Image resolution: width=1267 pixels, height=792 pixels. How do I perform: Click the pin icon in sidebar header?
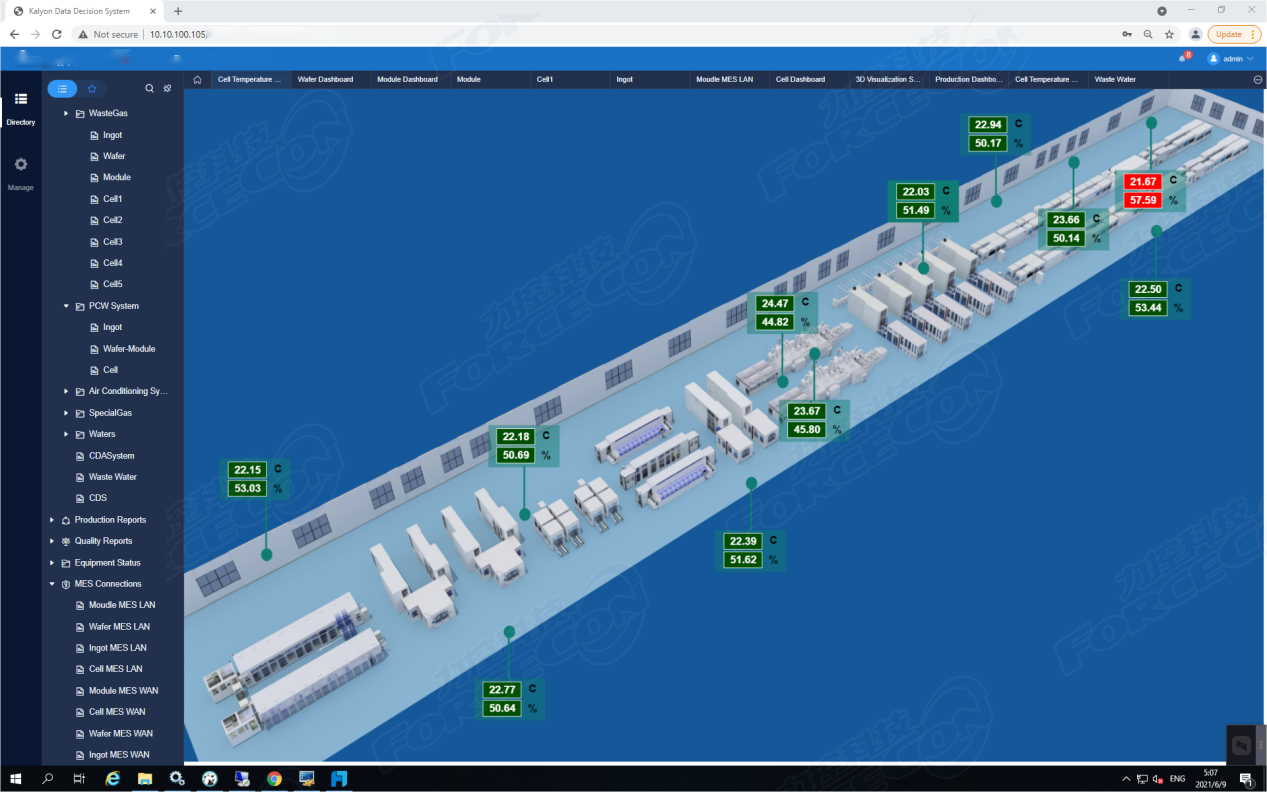167,88
